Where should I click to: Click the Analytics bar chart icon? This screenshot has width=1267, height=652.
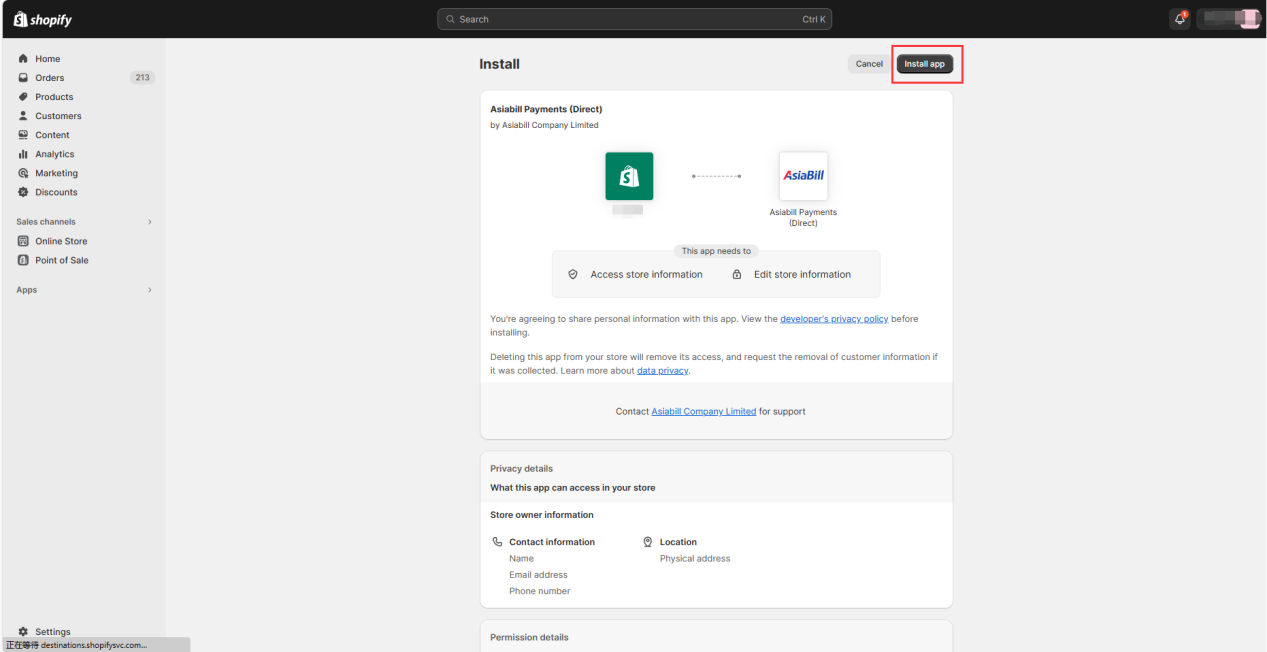(23, 154)
